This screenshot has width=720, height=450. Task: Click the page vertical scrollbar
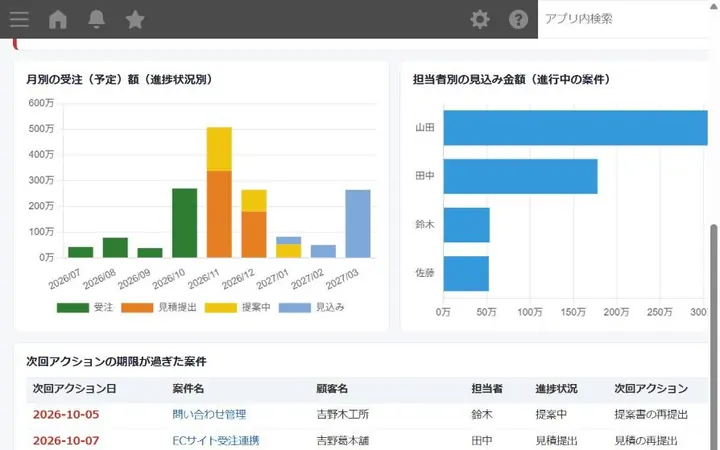(714, 335)
